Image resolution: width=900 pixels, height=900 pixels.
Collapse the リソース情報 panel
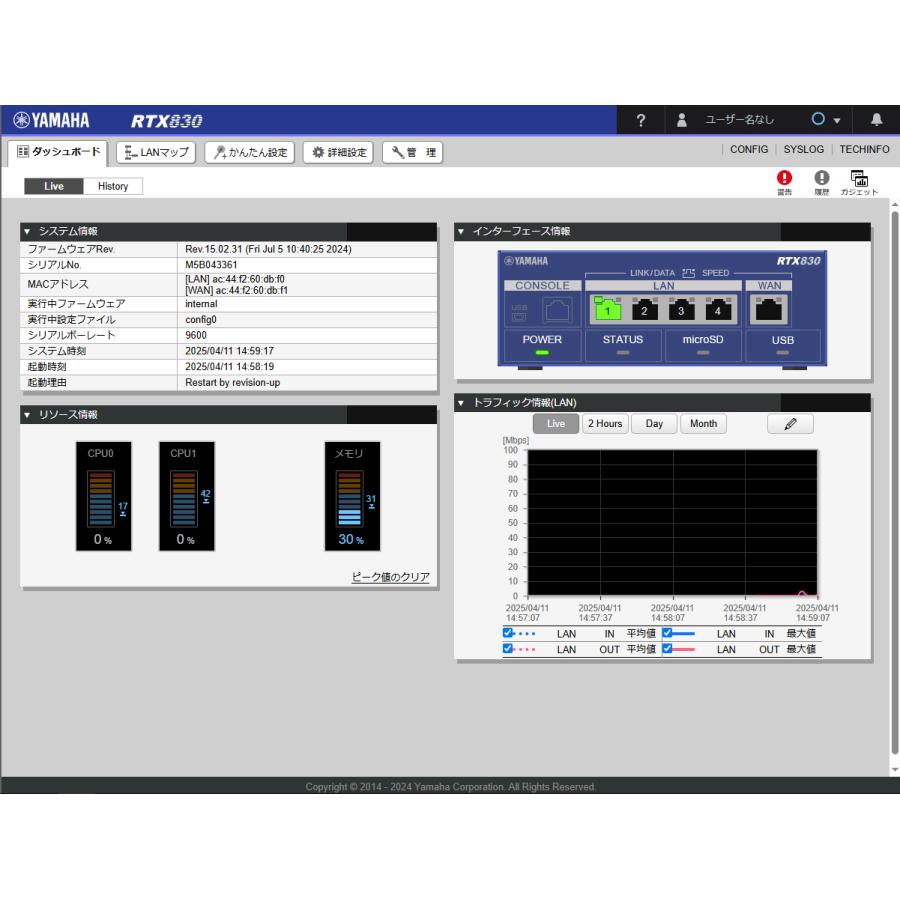click(27, 414)
